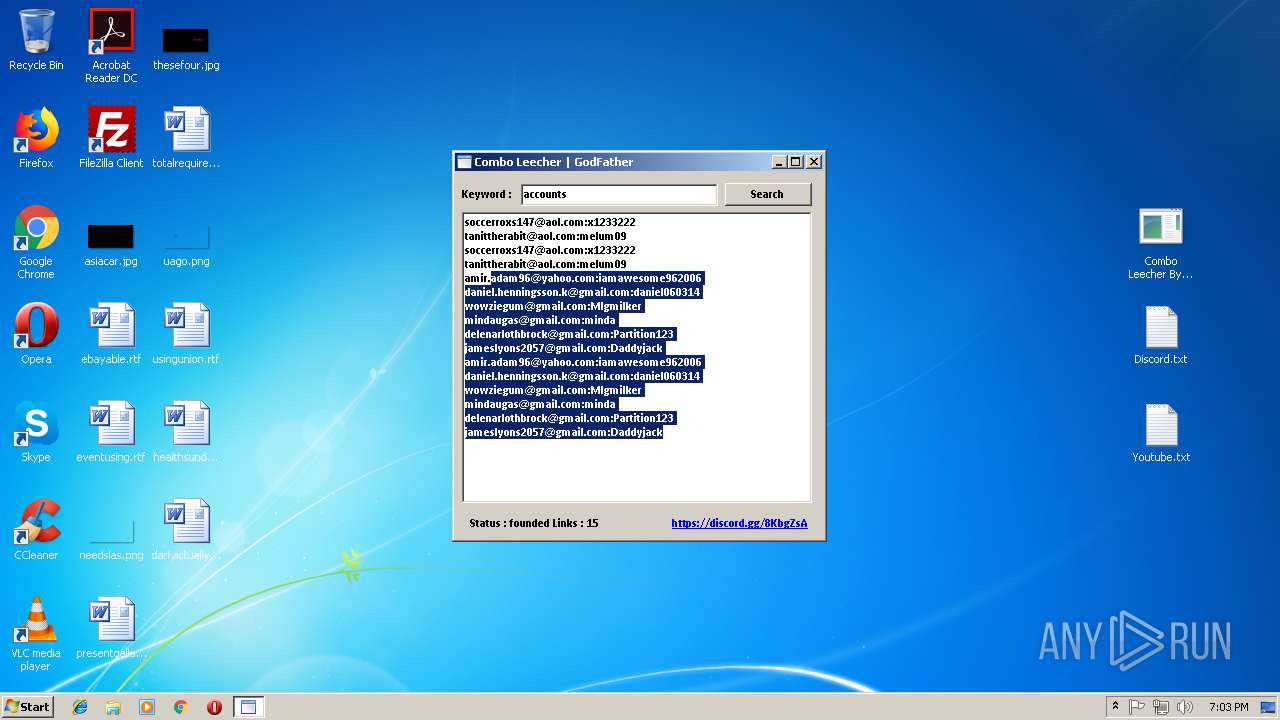1280x720 pixels.
Task: Show hidden system tray icons
Action: (1115, 707)
